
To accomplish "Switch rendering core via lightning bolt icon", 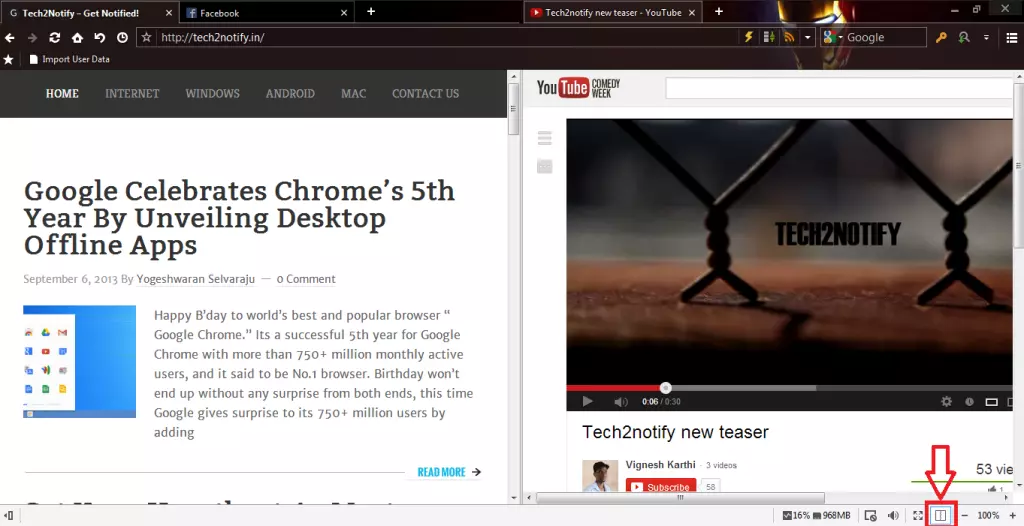I will [x=749, y=37].
